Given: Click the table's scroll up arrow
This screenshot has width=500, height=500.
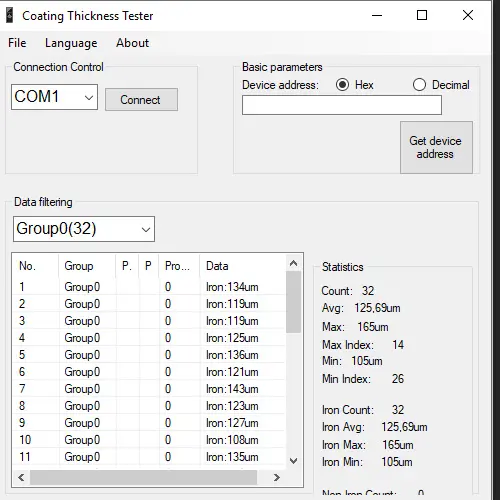Looking at the screenshot, I should (x=293, y=263).
